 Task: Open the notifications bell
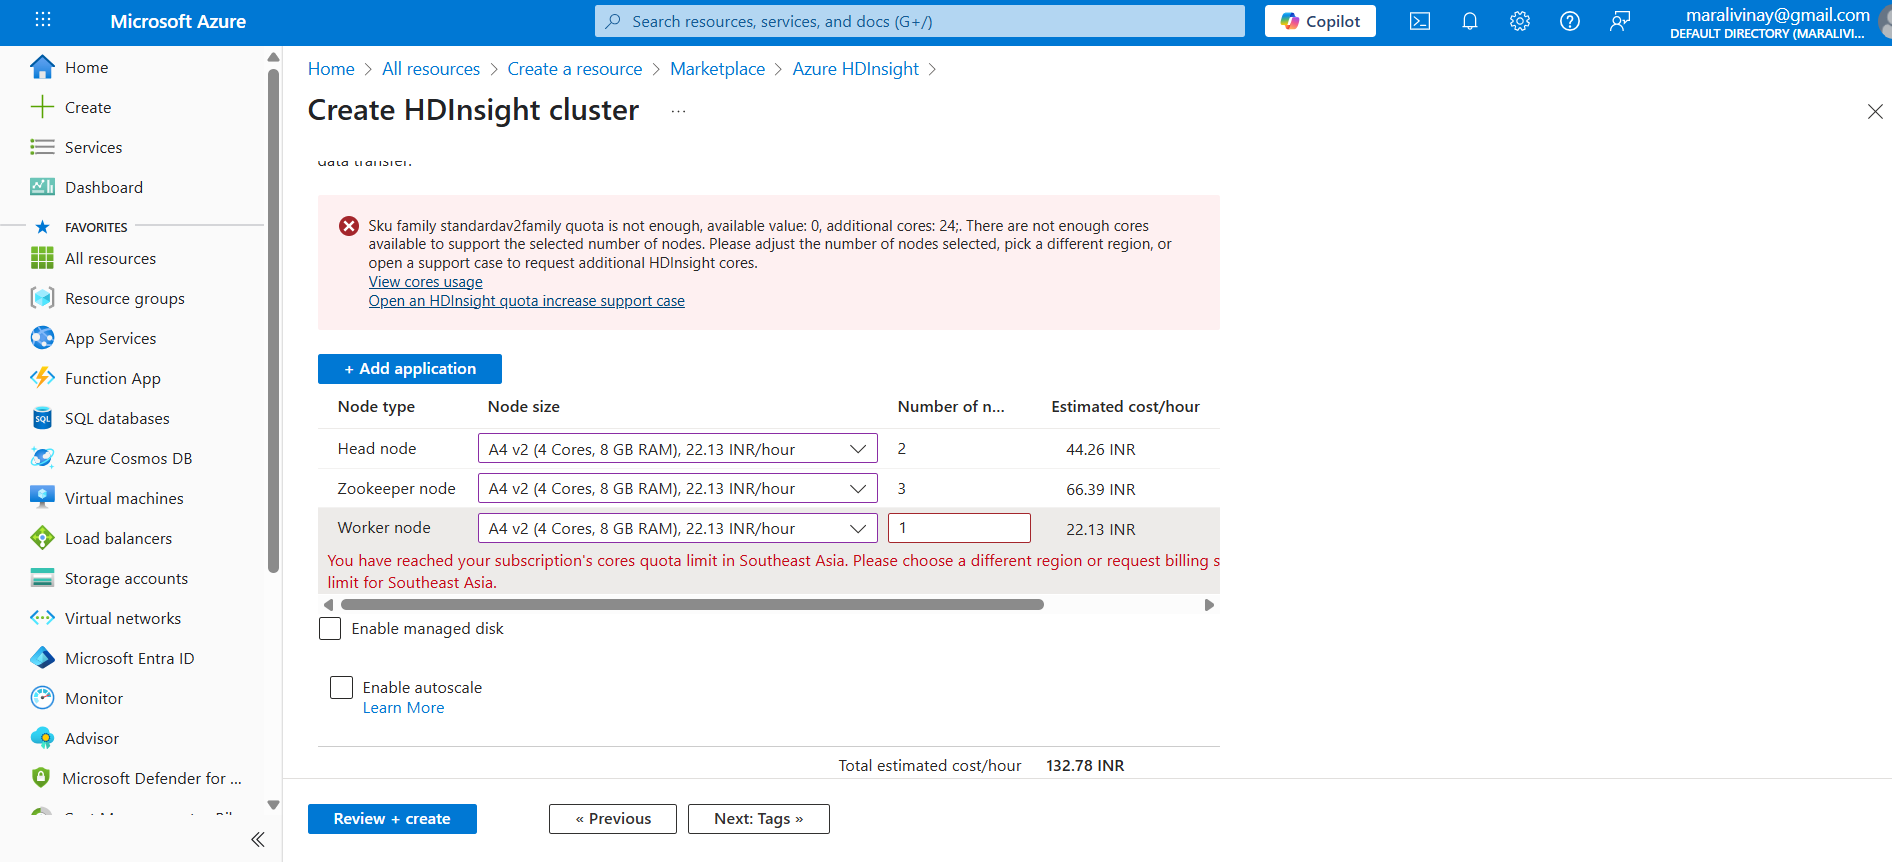pyautogui.click(x=1470, y=21)
